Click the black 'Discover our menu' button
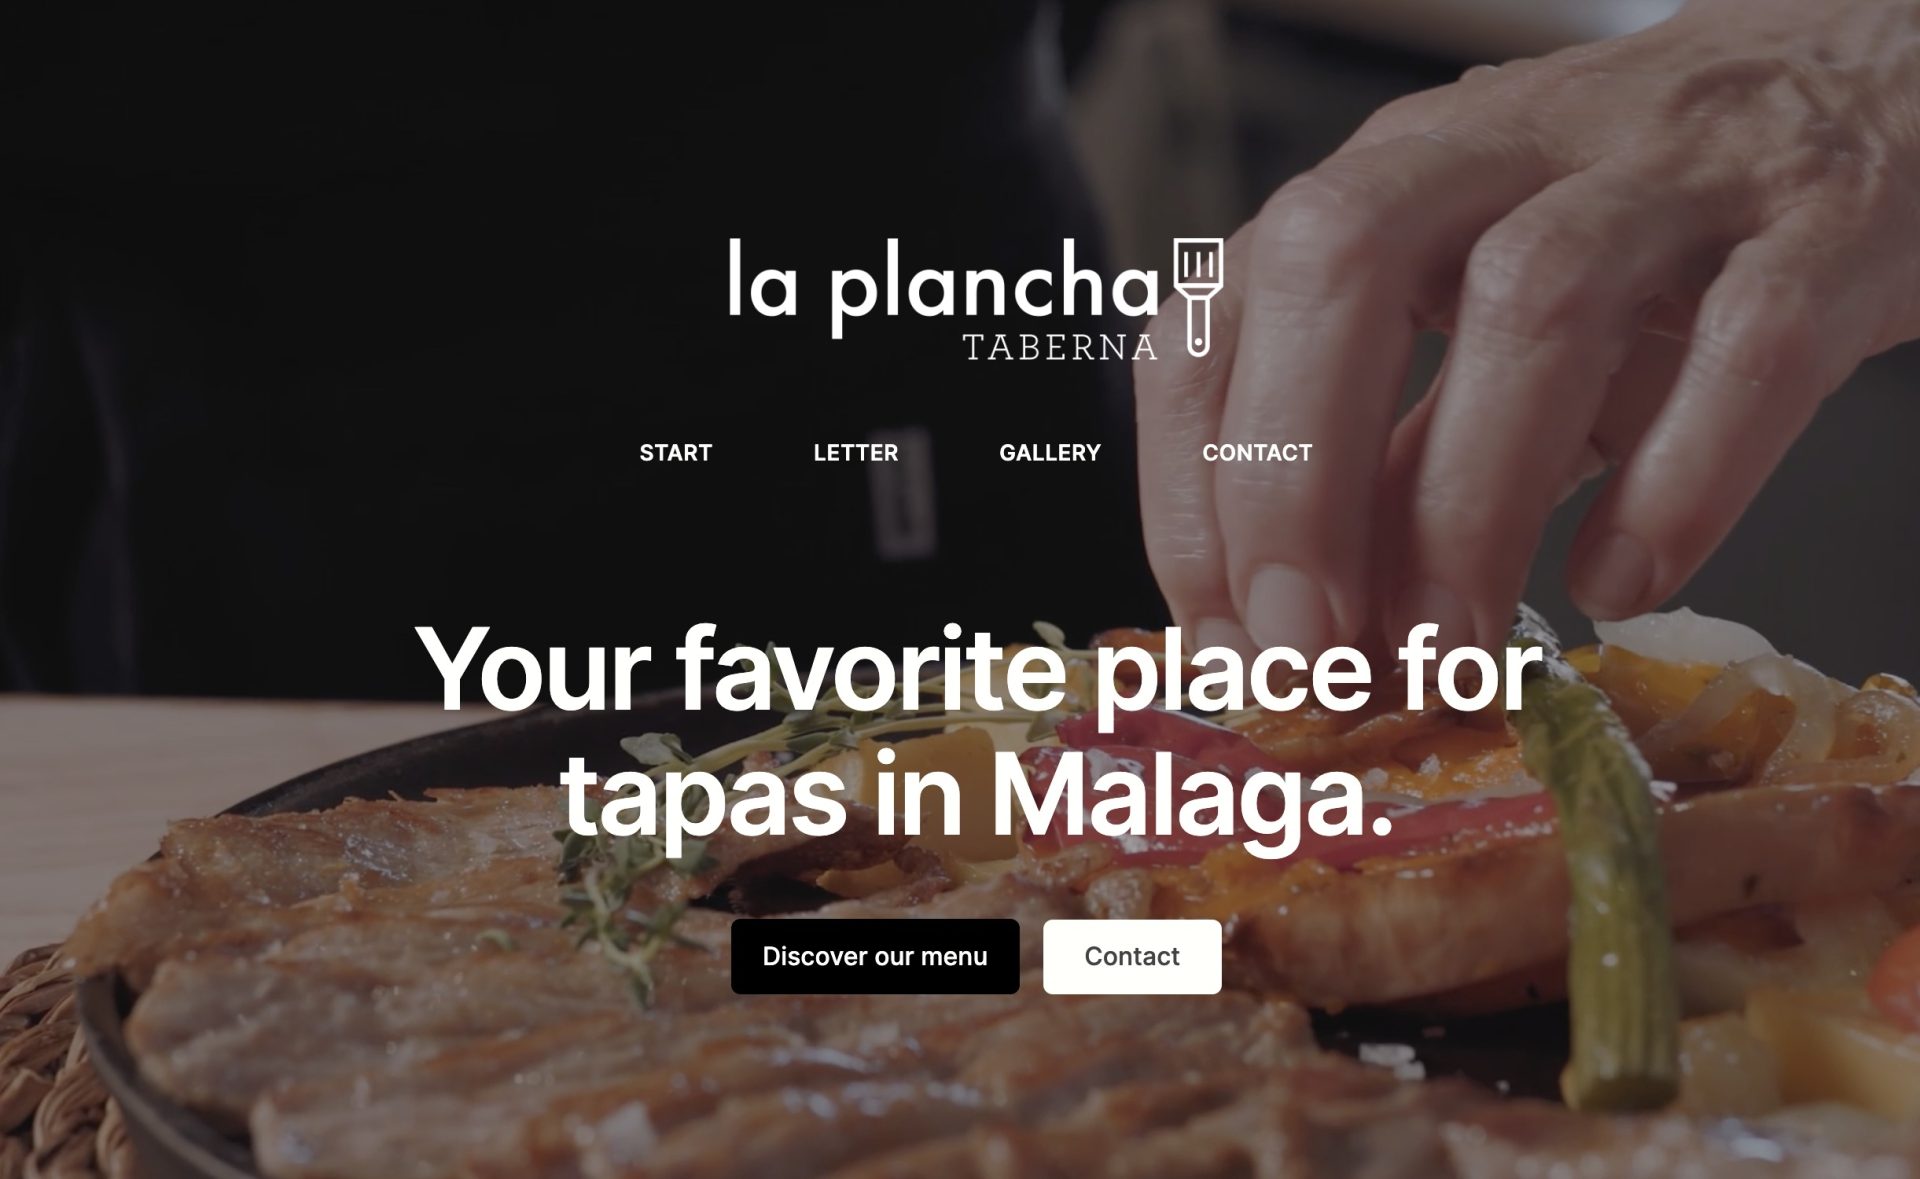This screenshot has width=1920, height=1179. [875, 956]
